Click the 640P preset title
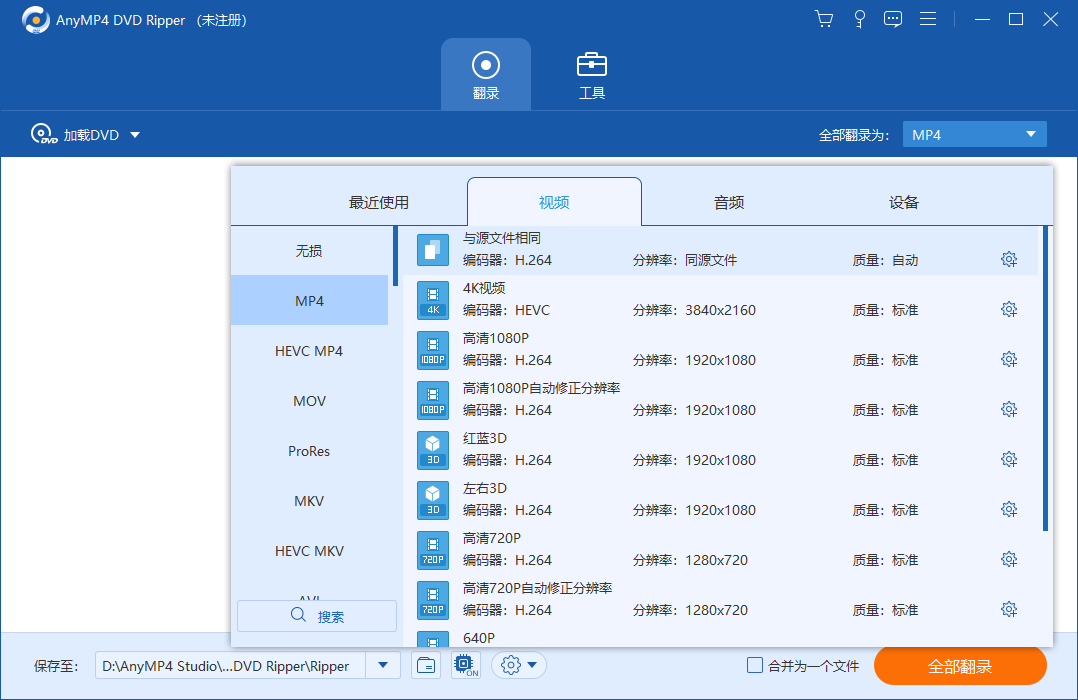1078x700 pixels. 478,638
